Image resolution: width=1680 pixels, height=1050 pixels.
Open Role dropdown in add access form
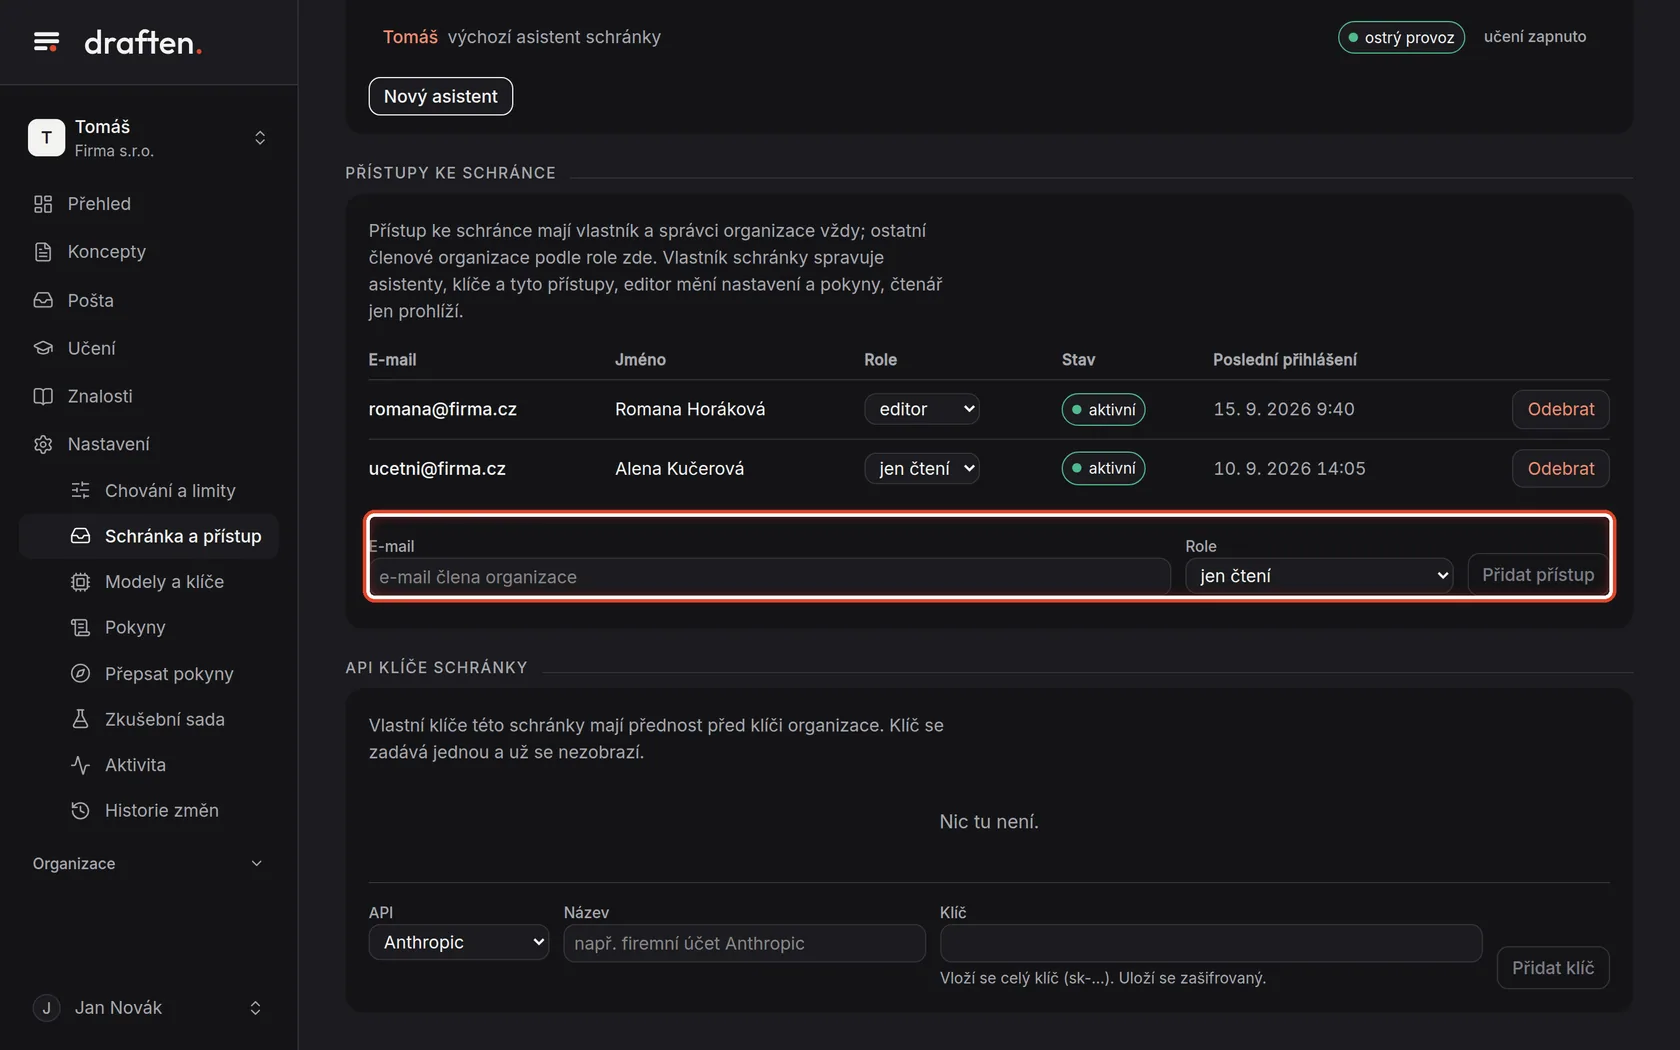[1318, 576]
